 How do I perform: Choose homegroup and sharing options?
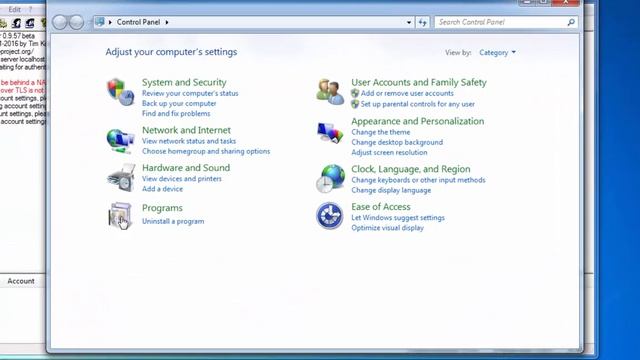click(x=206, y=151)
